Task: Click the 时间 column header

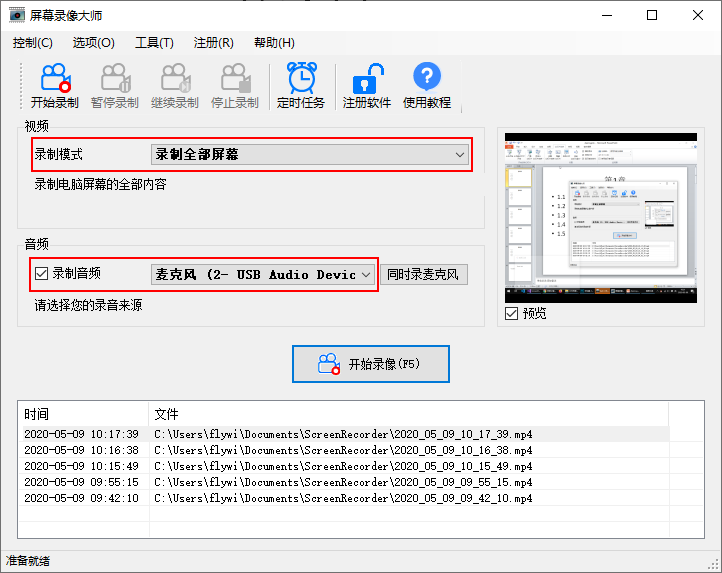Action: coord(83,414)
